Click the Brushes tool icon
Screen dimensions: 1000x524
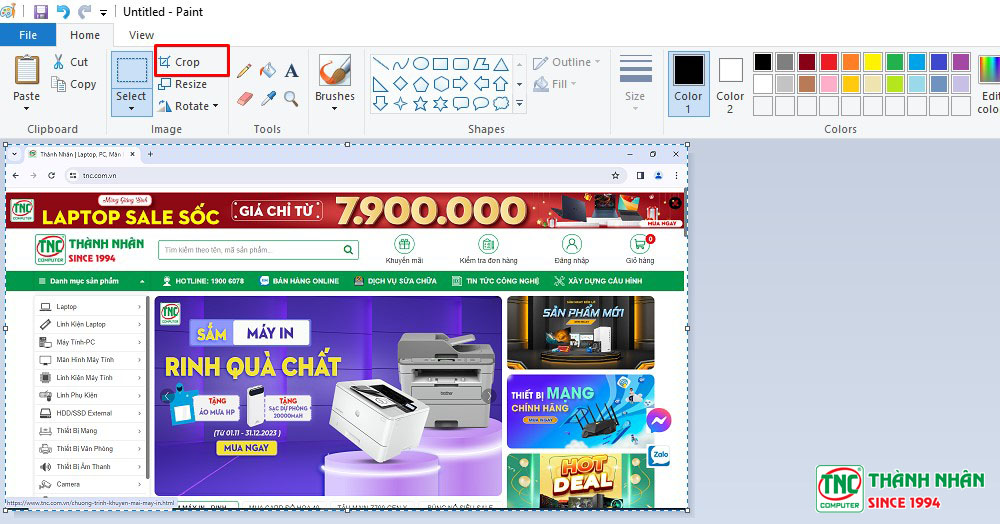point(335,69)
